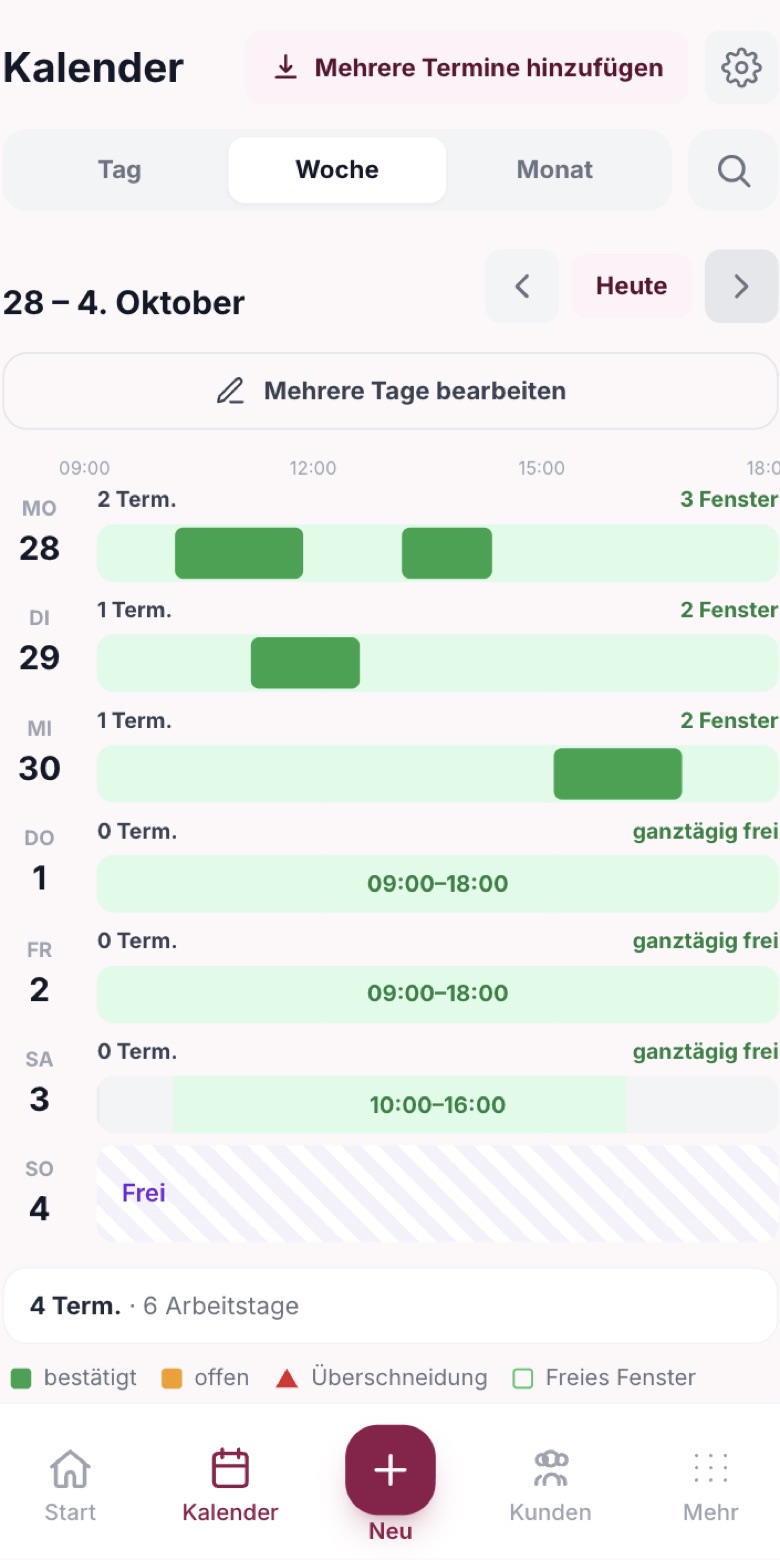Open Kunden customers icon

pyautogui.click(x=550, y=1469)
